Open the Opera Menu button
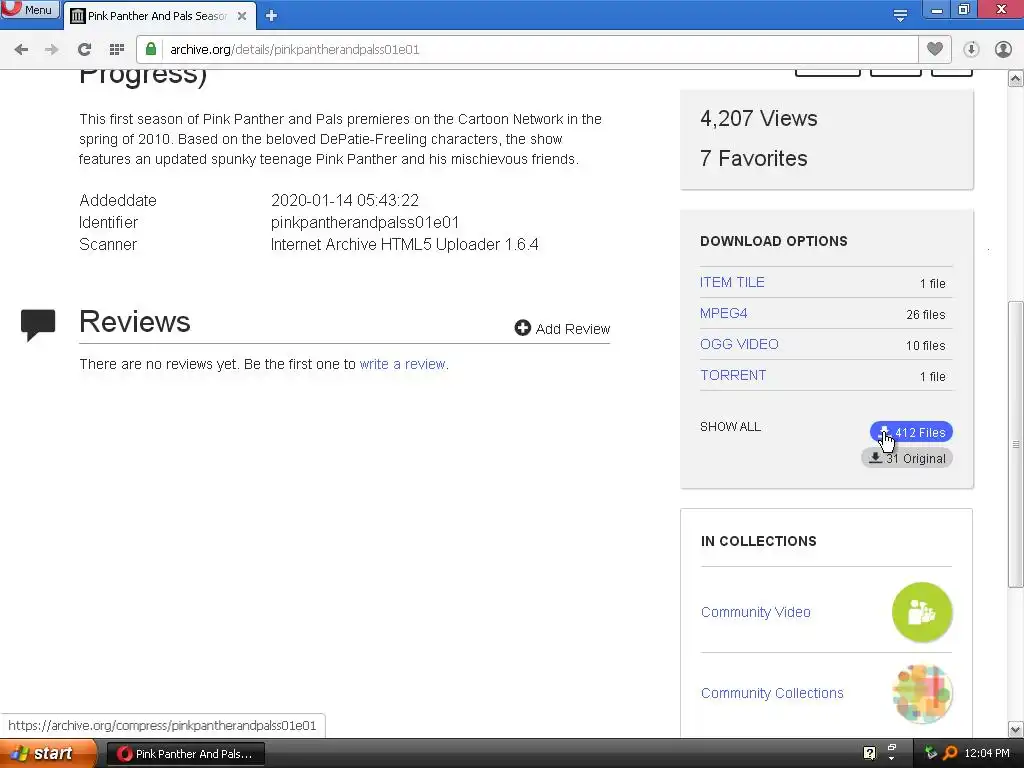 29,9
